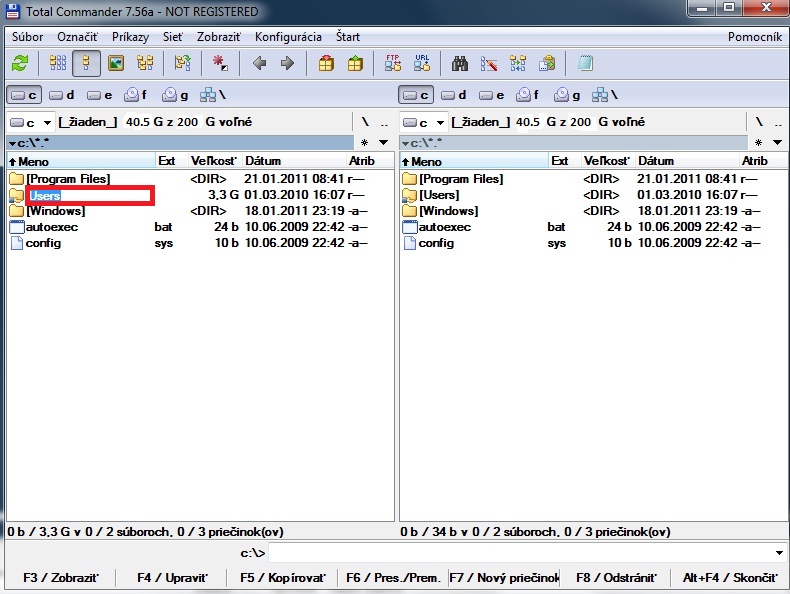This screenshot has width=790, height=594.
Task: Click the Unpack files box icon
Action: click(355, 63)
